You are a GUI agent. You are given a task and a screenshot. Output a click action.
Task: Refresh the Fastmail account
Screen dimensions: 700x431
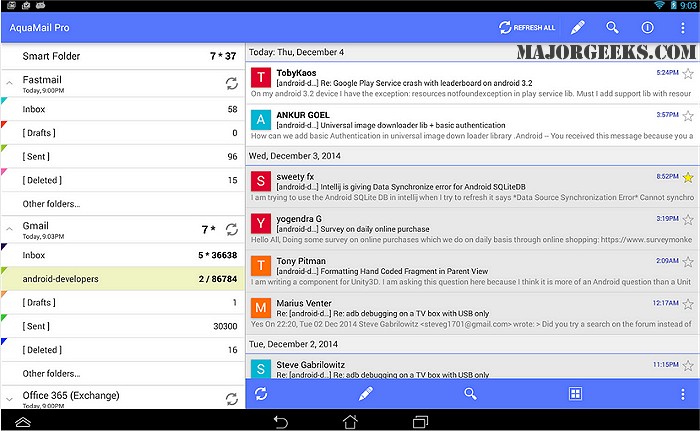pyautogui.click(x=231, y=84)
